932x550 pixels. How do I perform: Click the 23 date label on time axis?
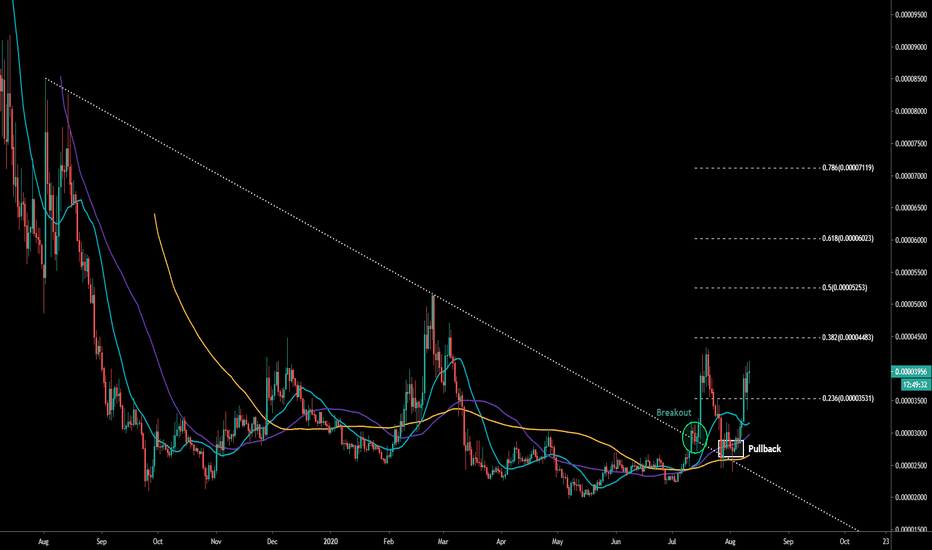tap(886, 542)
